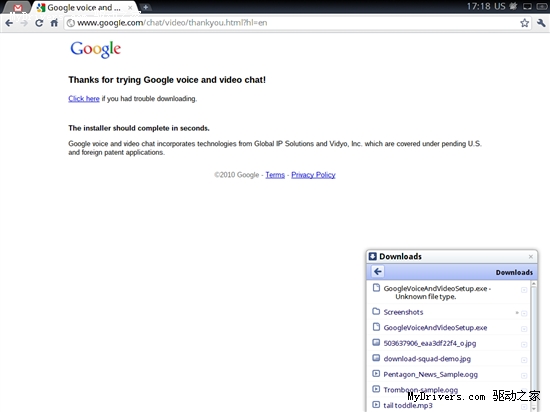Image resolution: width=550 pixels, height=412 pixels.
Task: Expand the Screenshots folder arrow
Action: [517, 312]
